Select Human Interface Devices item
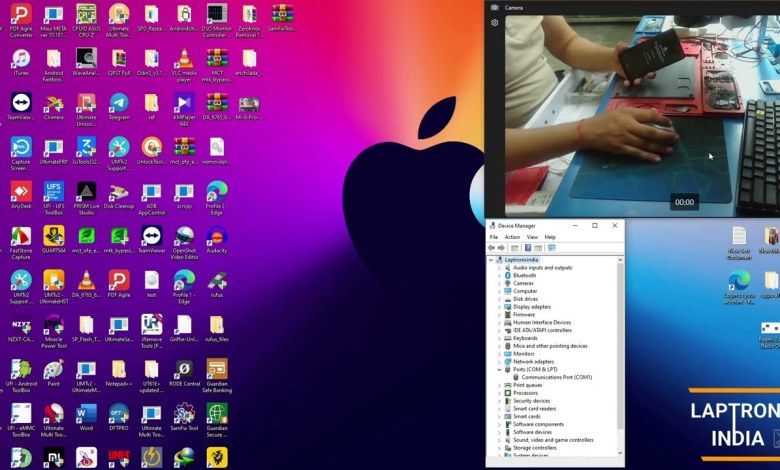Screen dimensions: 780x470 click(x=542, y=322)
